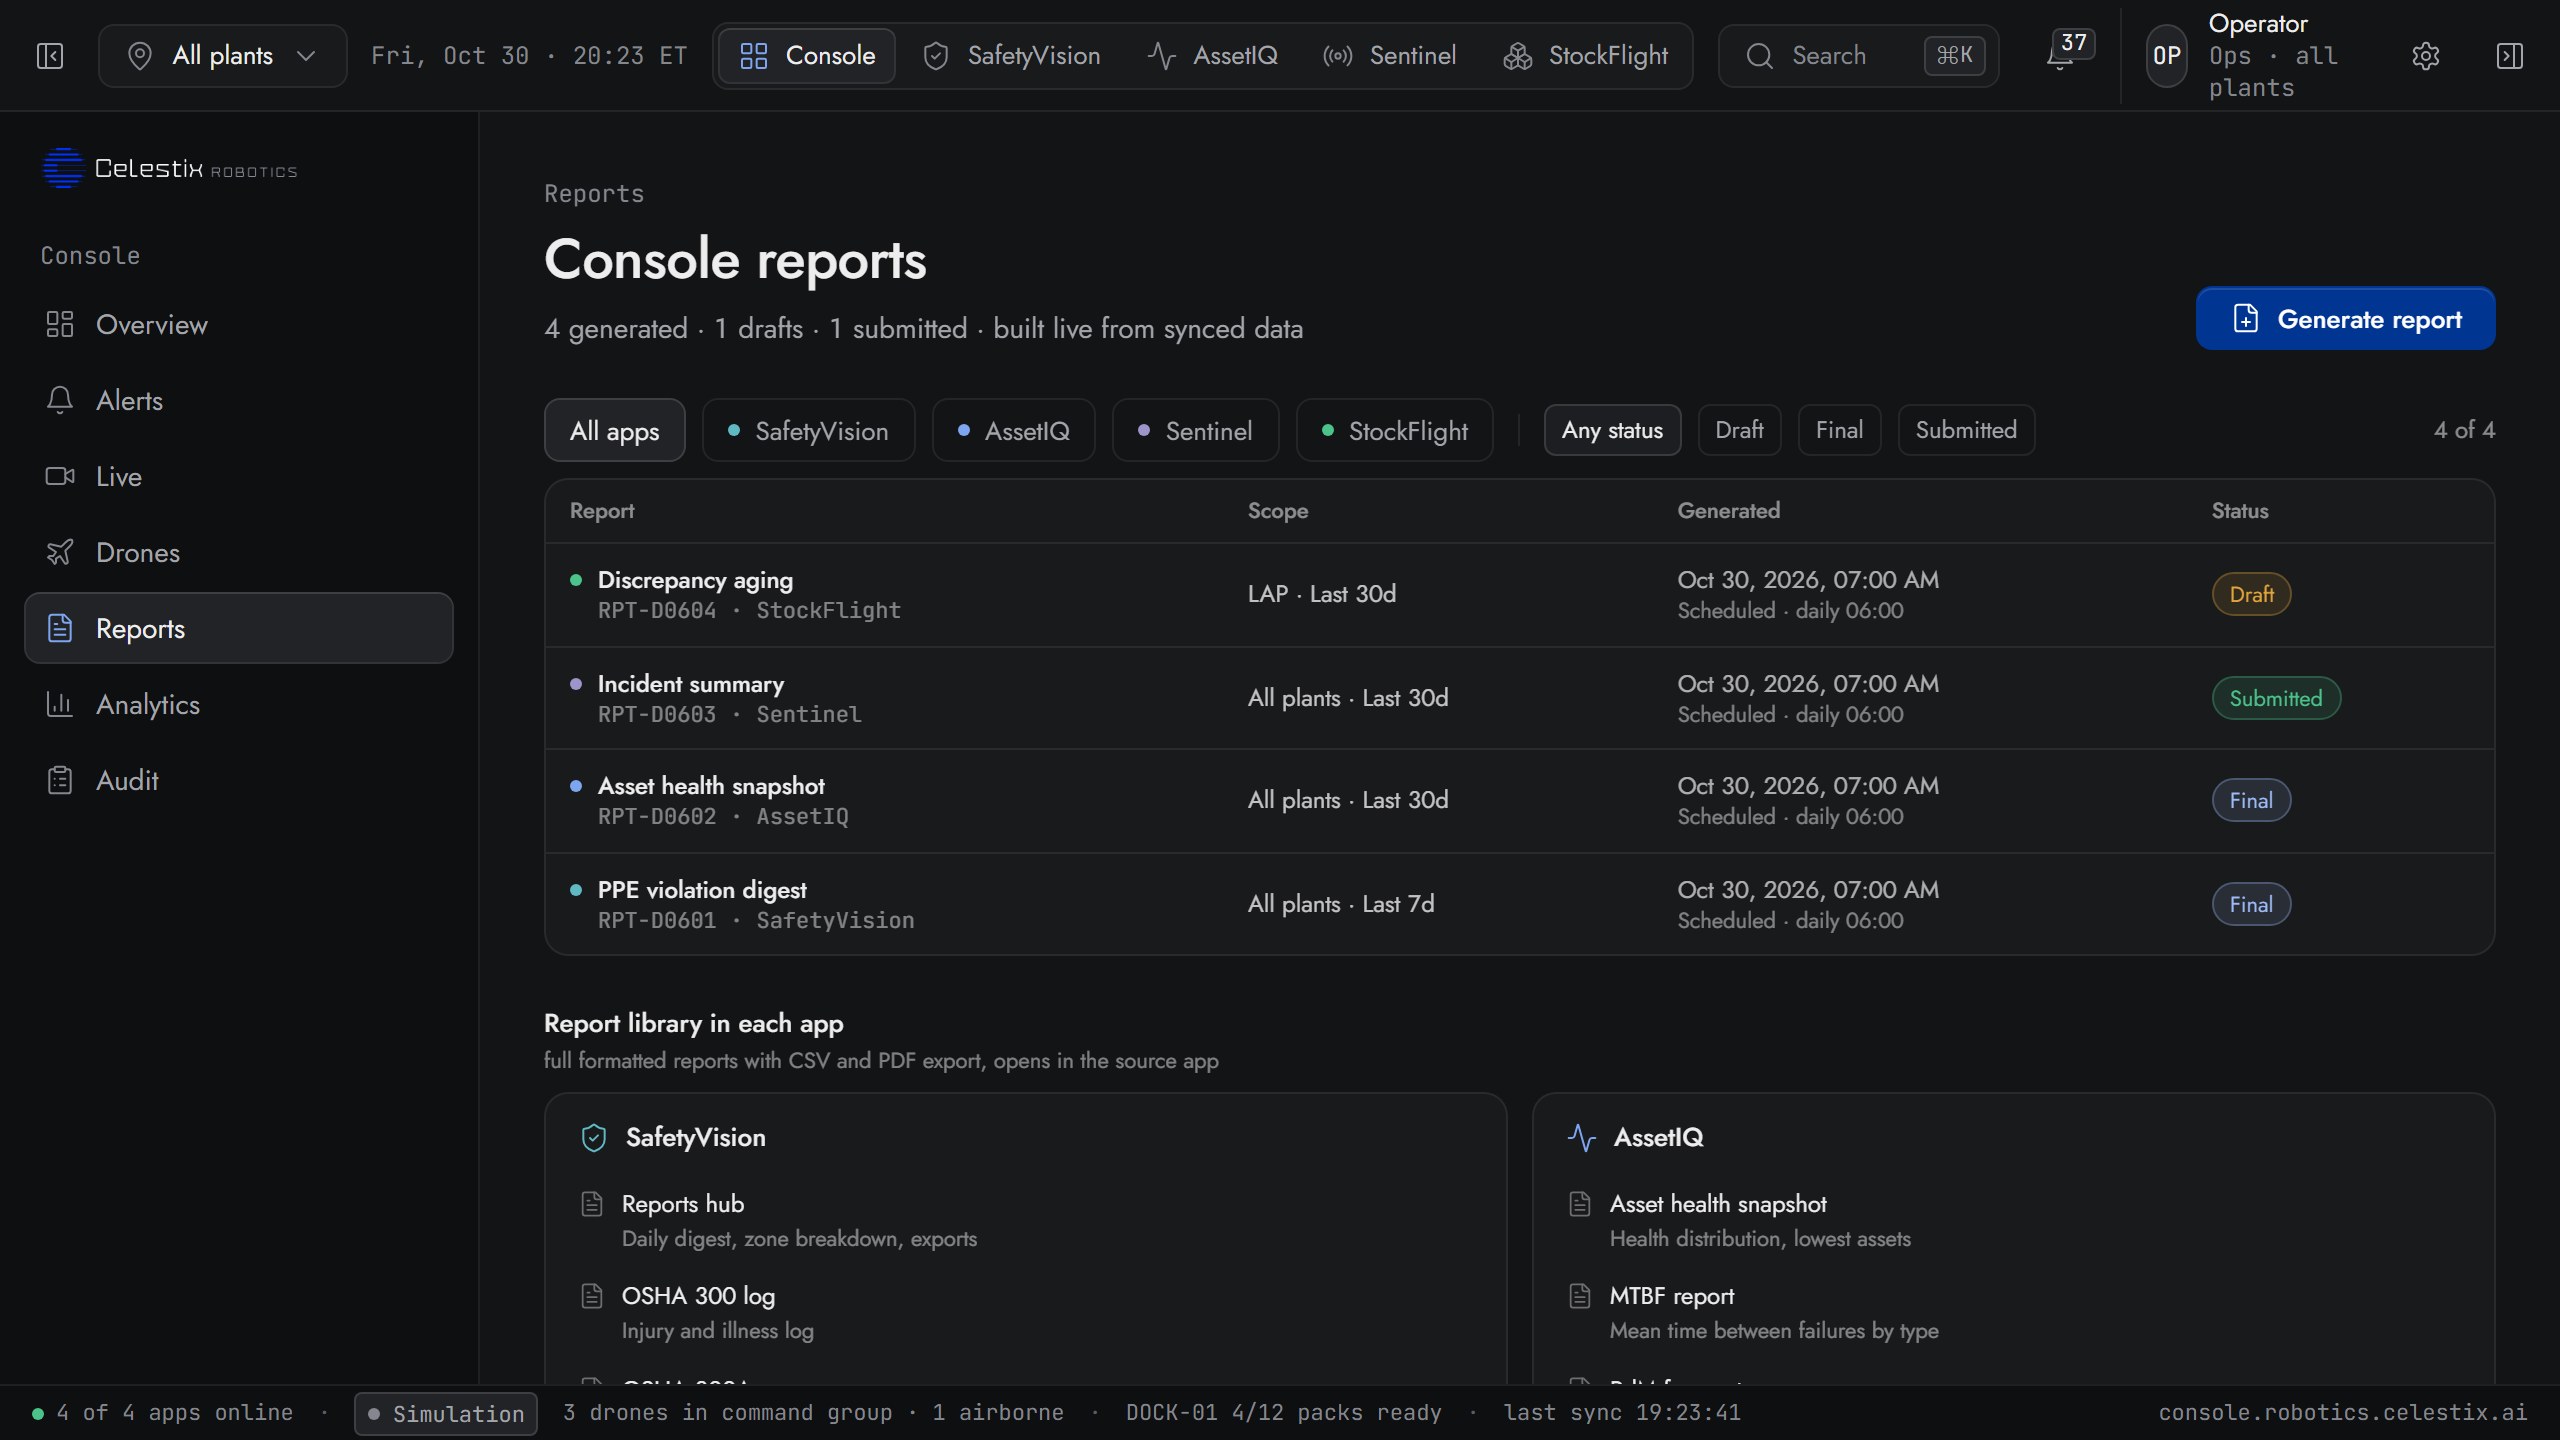Go to Alerts in the sidebar
Image resolution: width=2560 pixels, height=1440 pixels.
[238, 401]
